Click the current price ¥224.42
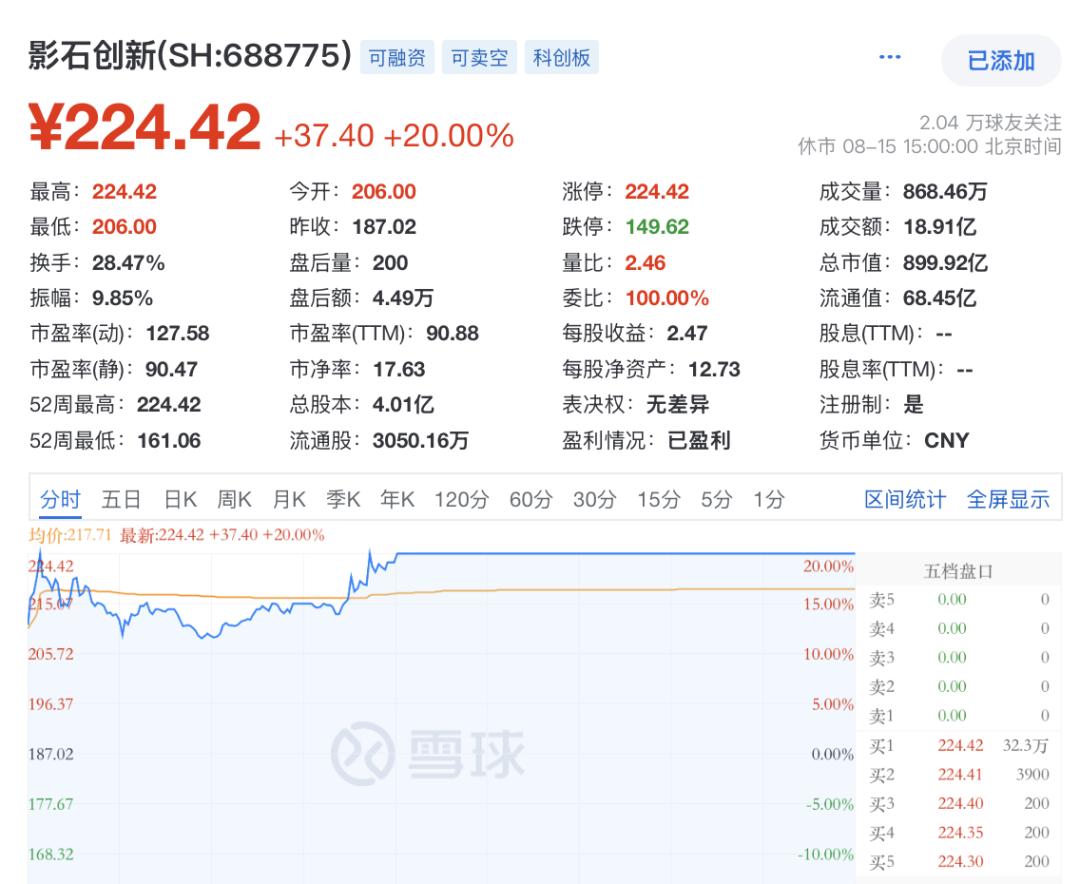Image resolution: width=1080 pixels, height=884 pixels. pyautogui.click(x=145, y=127)
